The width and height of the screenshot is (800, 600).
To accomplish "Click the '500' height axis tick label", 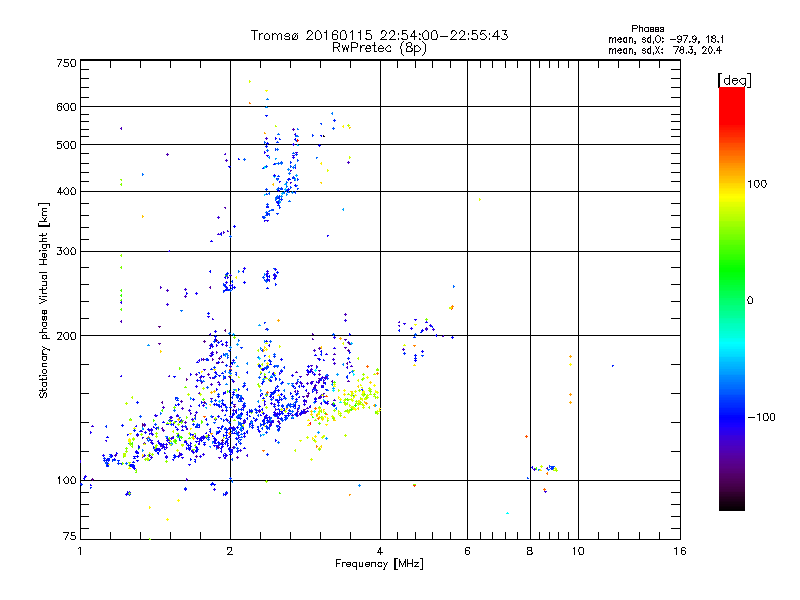I will [66, 145].
